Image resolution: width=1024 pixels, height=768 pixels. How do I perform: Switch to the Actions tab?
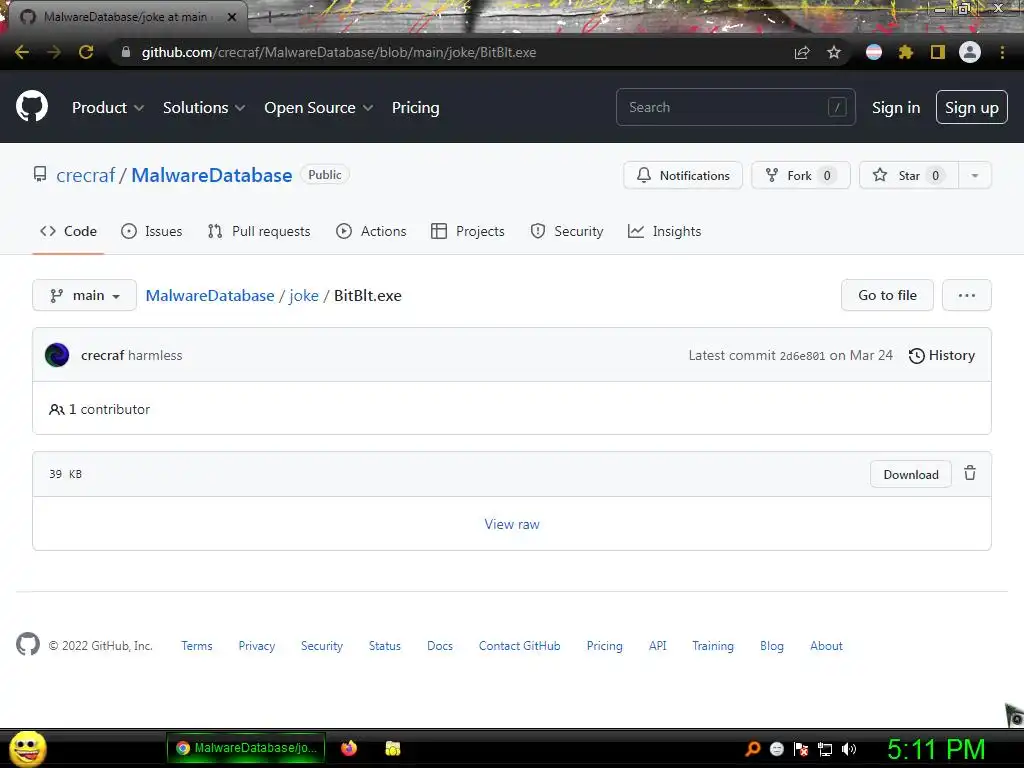pyautogui.click(x=371, y=231)
